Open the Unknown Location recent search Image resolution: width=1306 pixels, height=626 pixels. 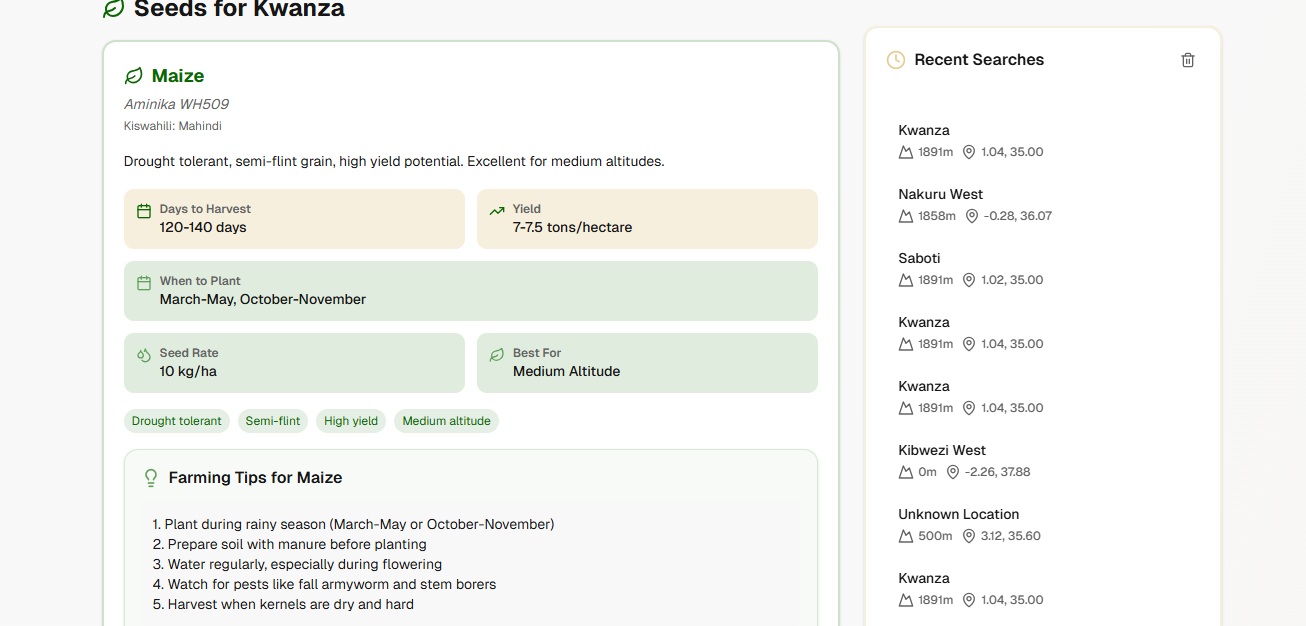click(1043, 525)
